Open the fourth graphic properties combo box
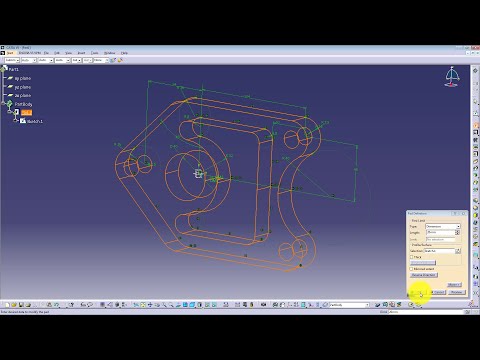The height and width of the screenshot is (360, 480). pos(62,60)
